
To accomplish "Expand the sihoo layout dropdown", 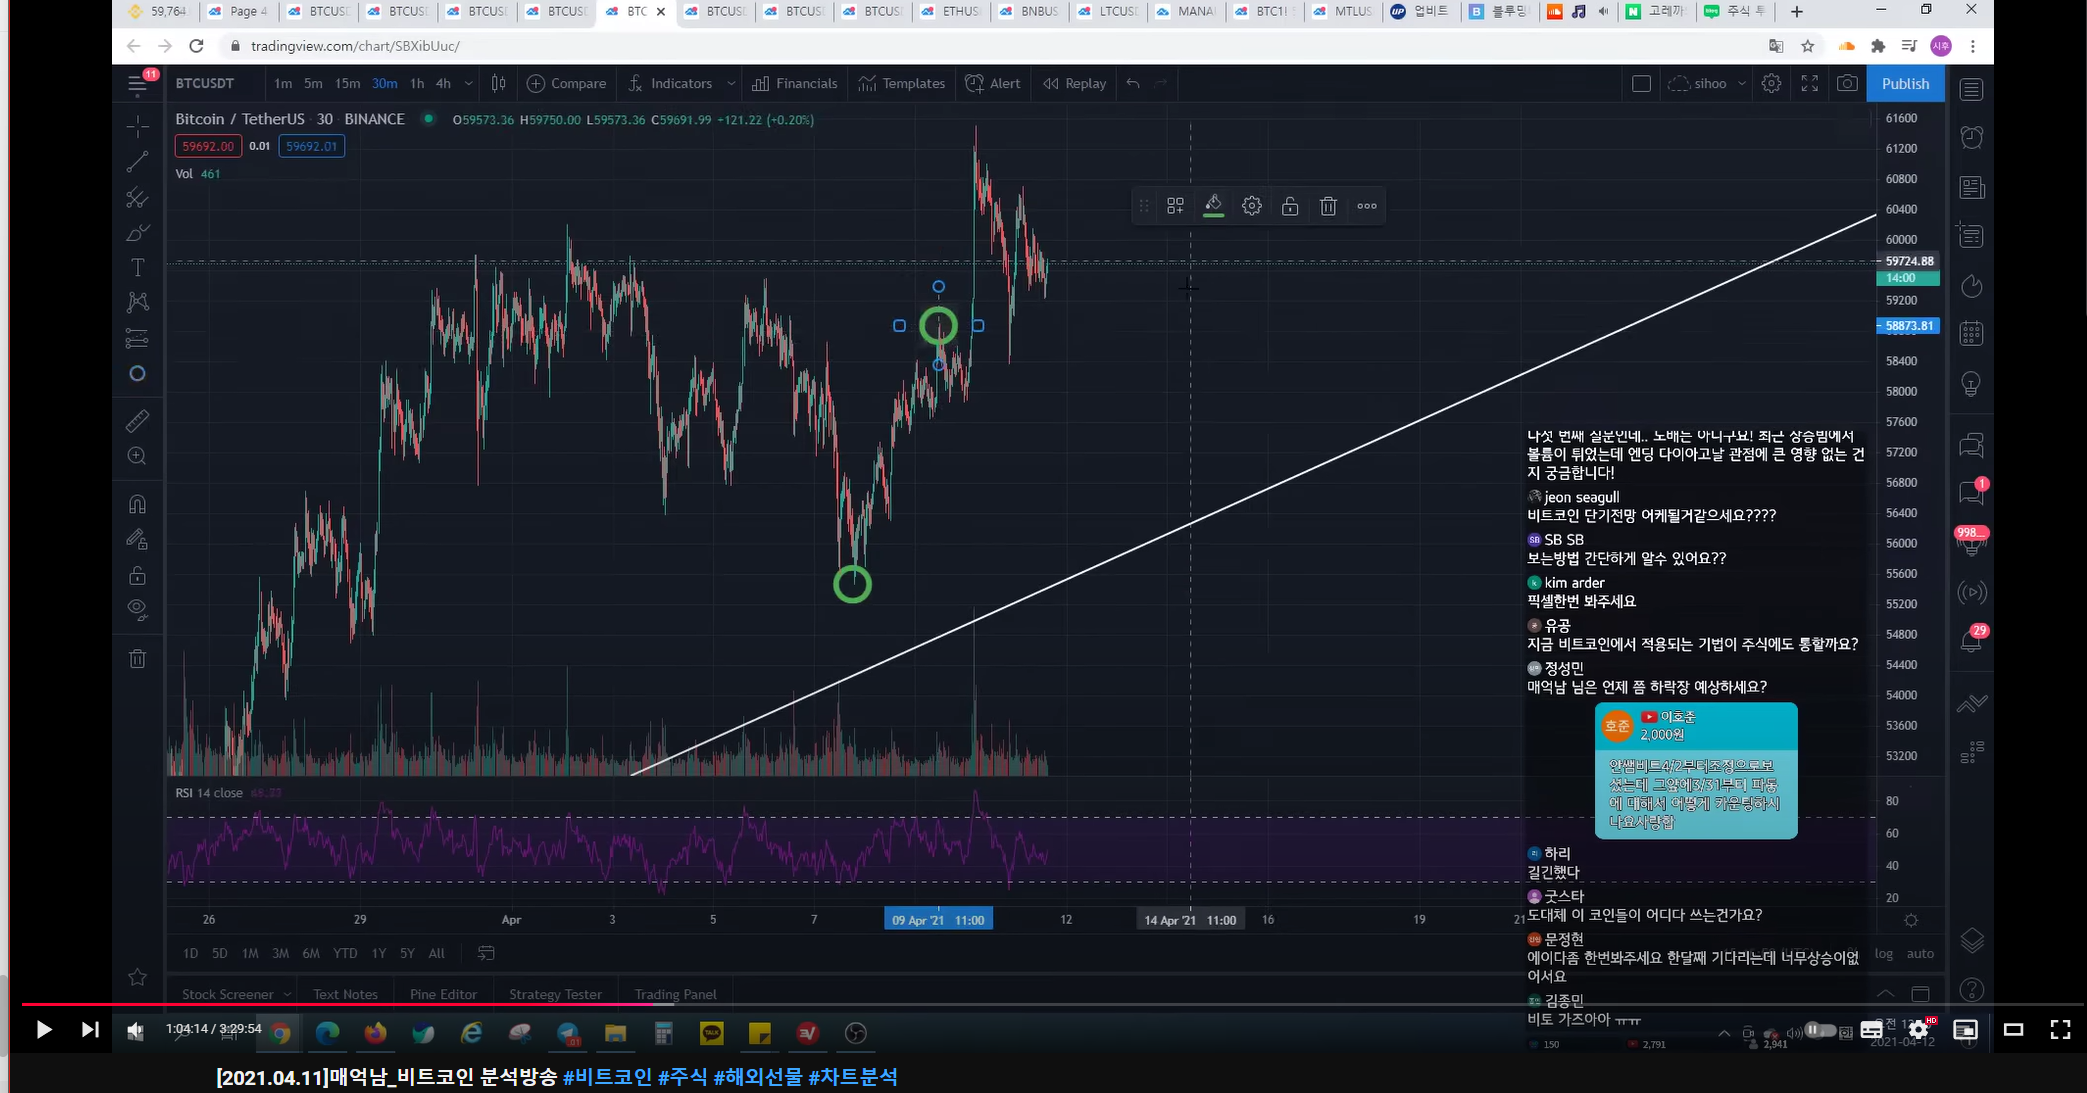I will tap(1741, 83).
